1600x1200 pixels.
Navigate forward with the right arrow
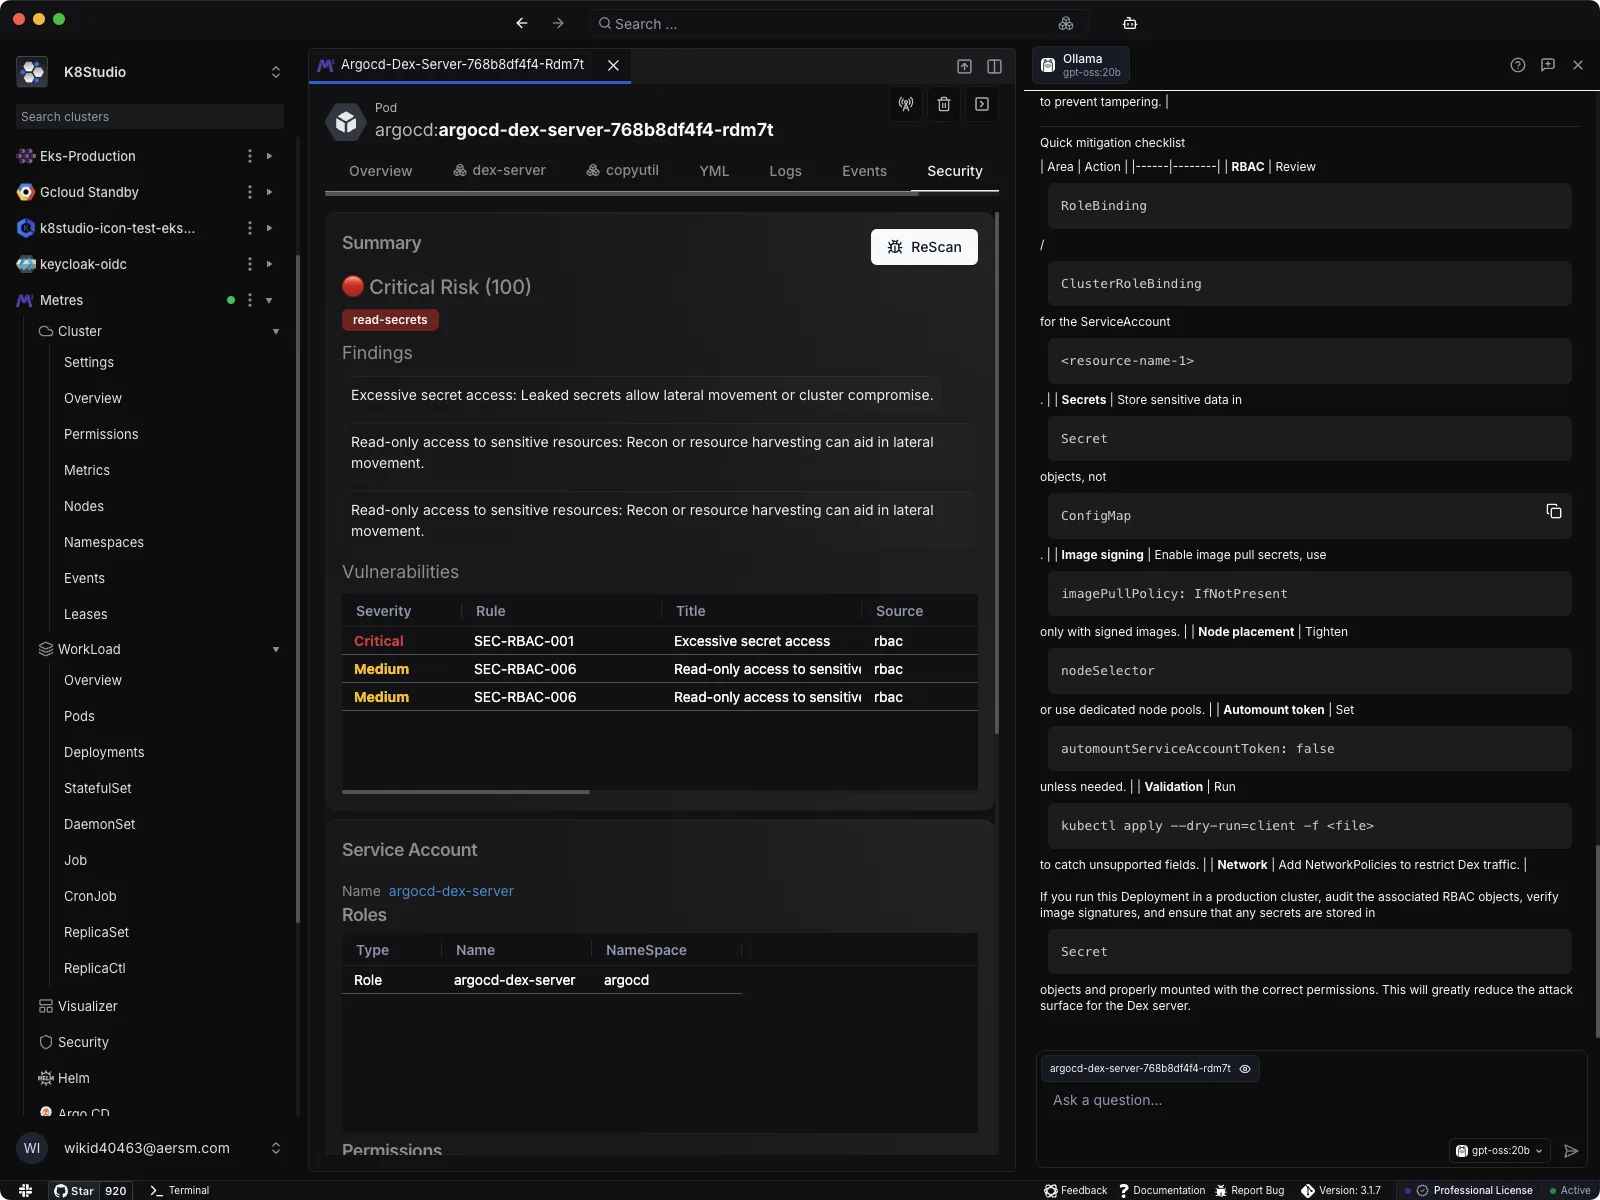(558, 23)
